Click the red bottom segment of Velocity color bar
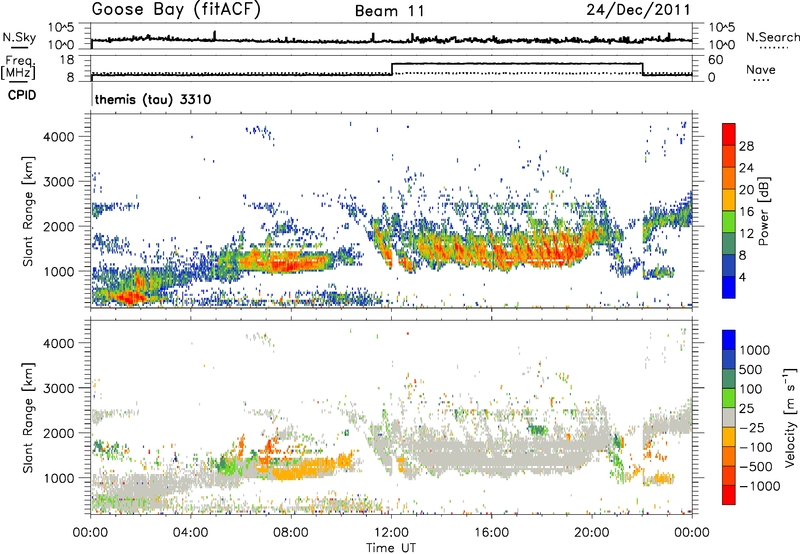This screenshot has width=800, height=554. point(729,495)
